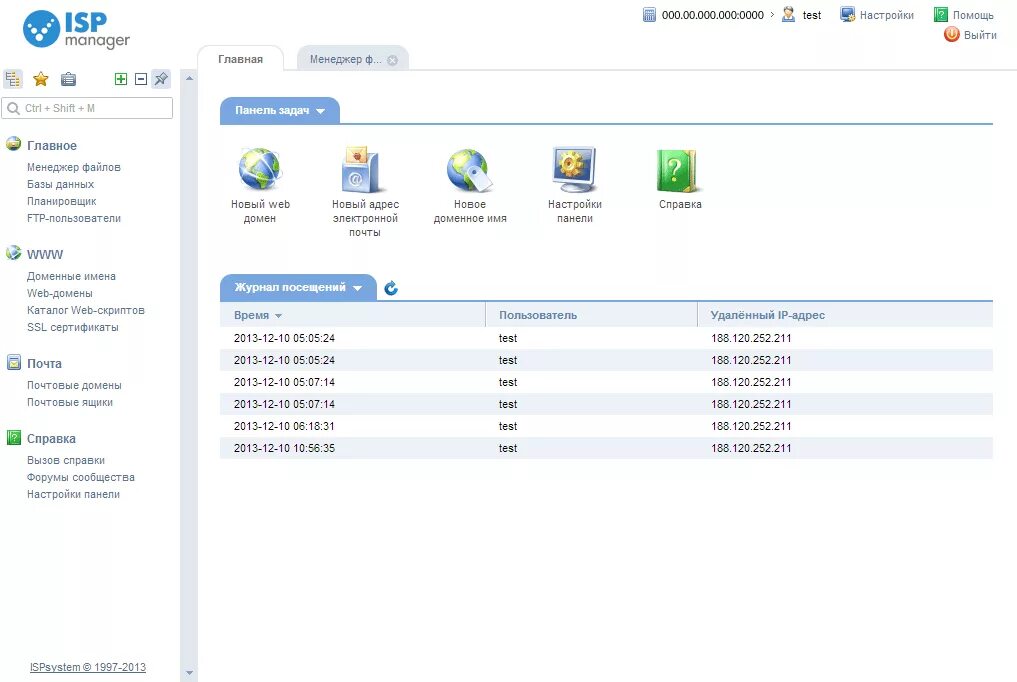The width and height of the screenshot is (1017, 682).
Task: Open Вызов справки
Action: click(x=66, y=460)
